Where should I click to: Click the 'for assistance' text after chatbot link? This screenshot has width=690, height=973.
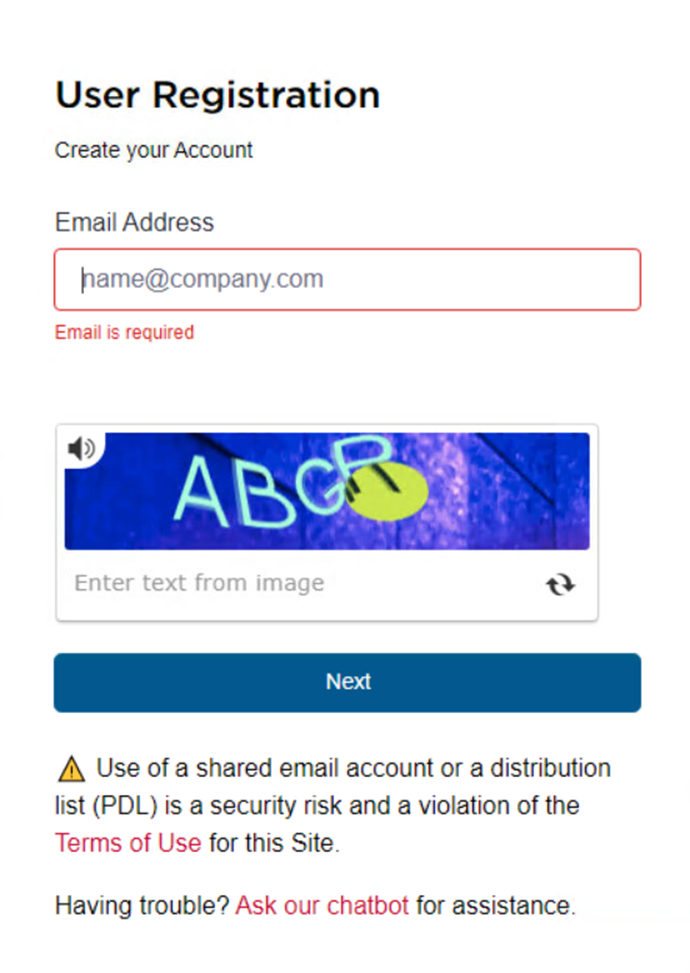click(495, 905)
